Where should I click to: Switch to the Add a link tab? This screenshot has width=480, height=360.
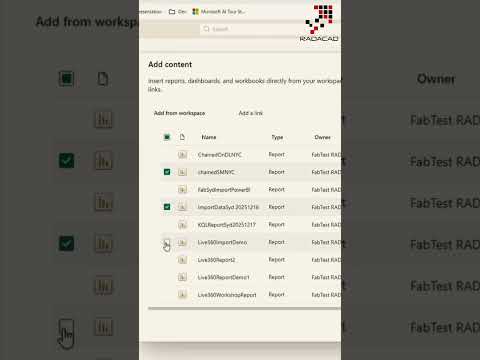251,113
